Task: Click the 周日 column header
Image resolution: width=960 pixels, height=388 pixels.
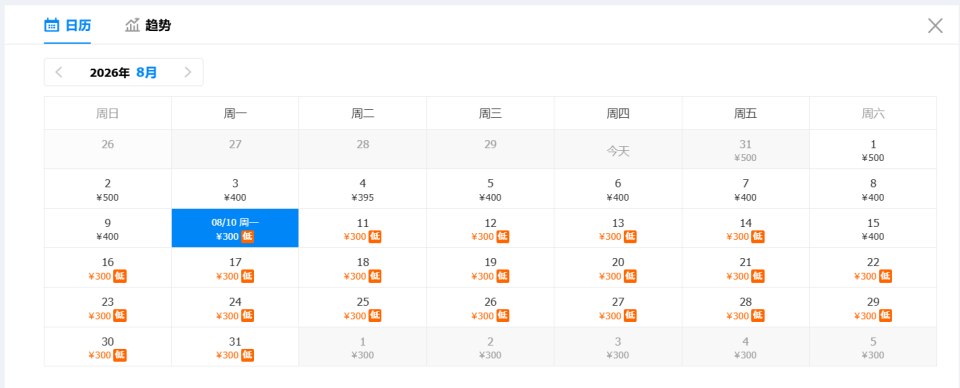Action: pyautogui.click(x=108, y=113)
